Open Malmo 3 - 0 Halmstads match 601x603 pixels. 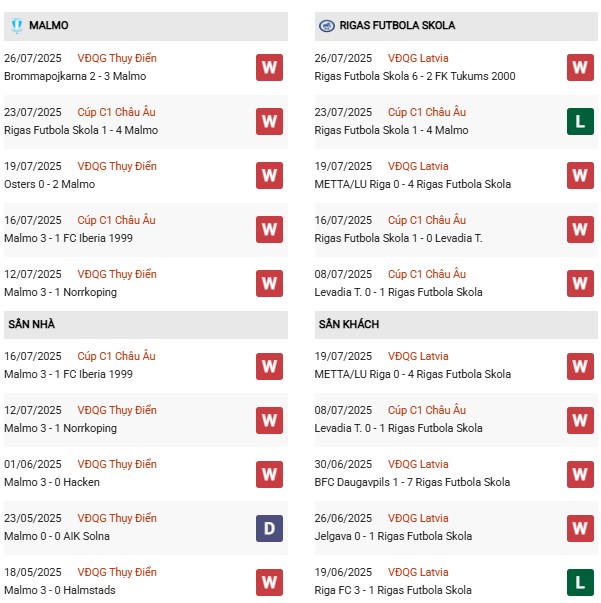59,590
